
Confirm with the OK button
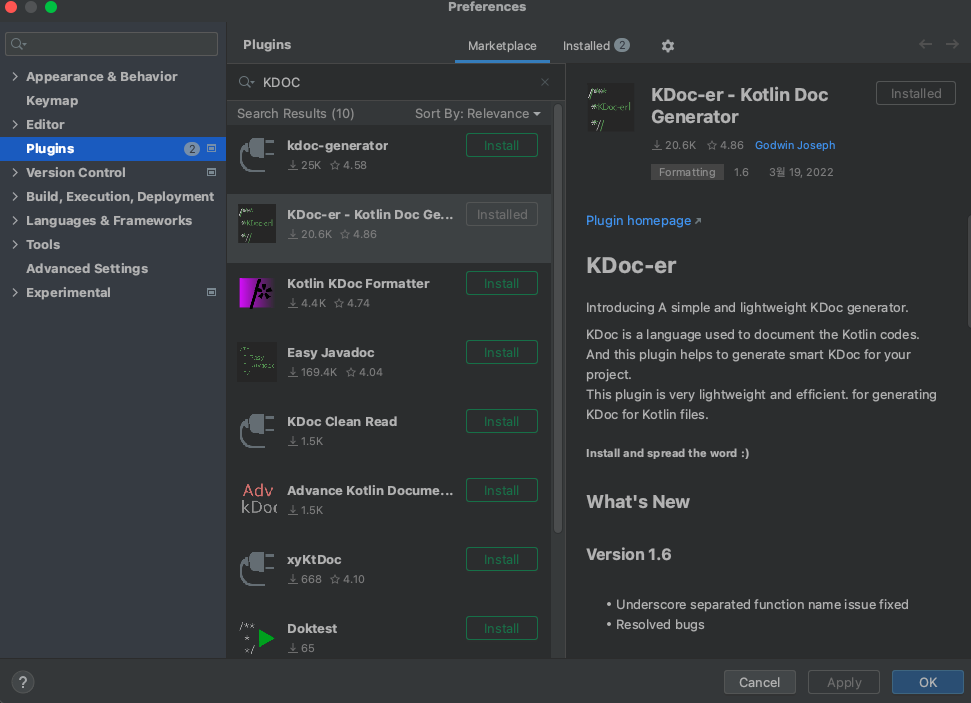(928, 683)
